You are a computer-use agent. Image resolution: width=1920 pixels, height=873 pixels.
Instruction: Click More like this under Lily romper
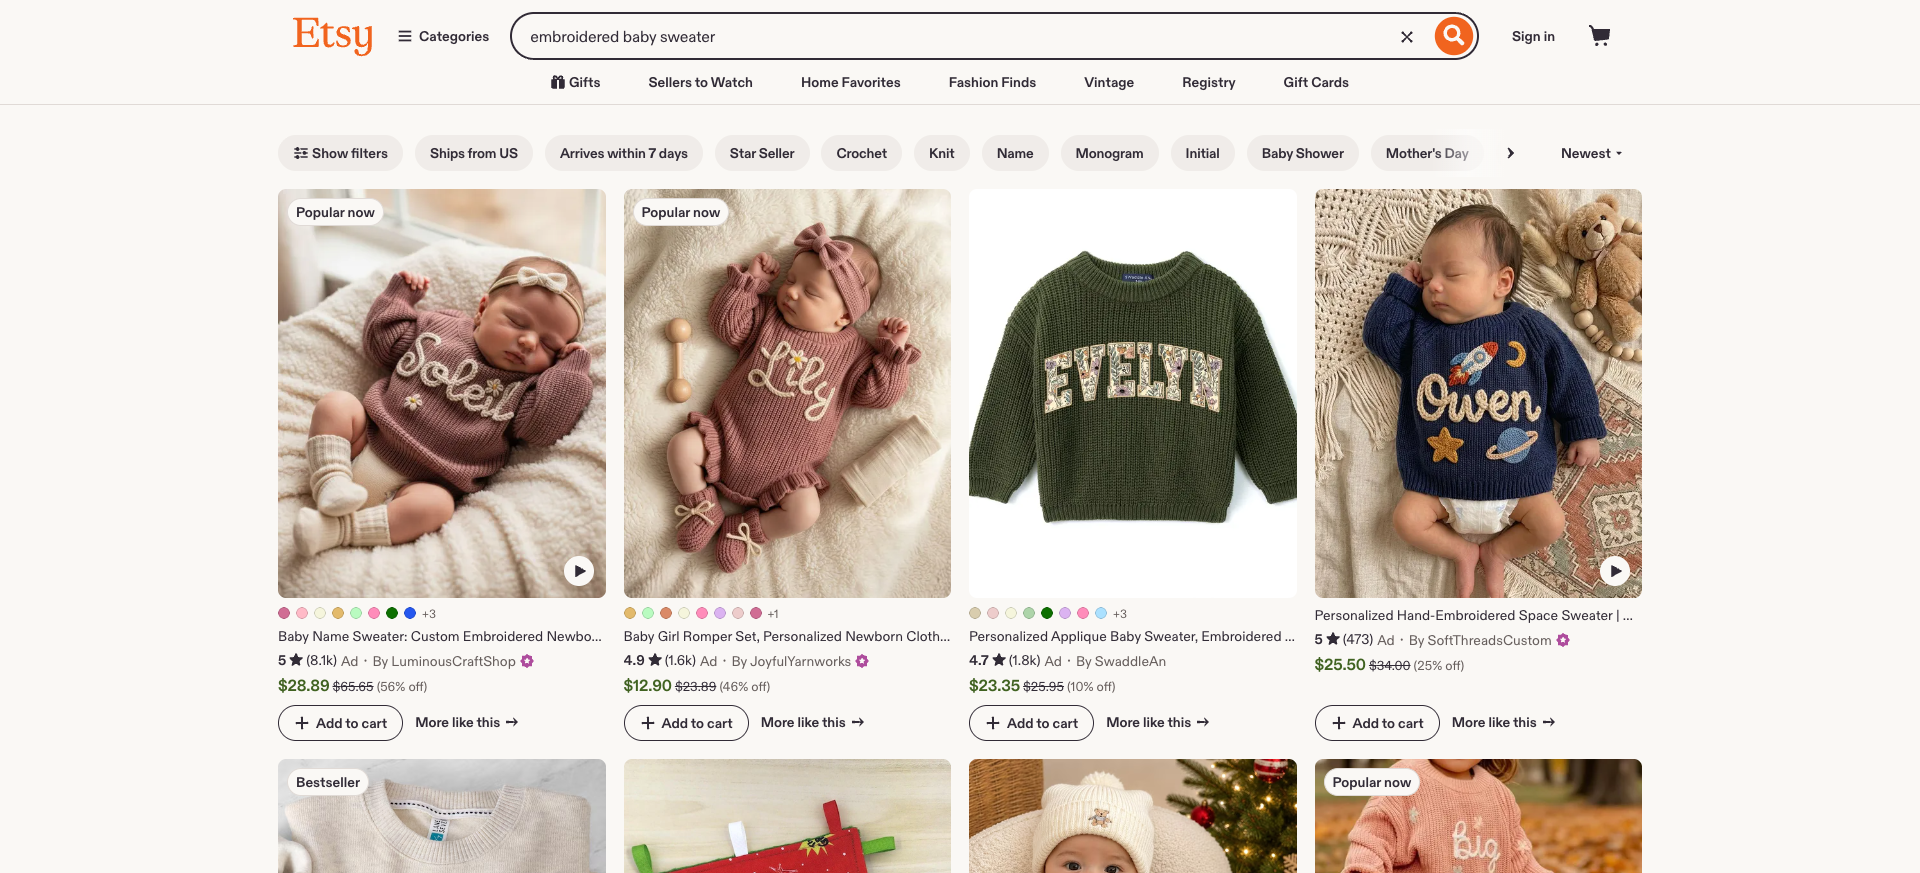[x=812, y=722]
